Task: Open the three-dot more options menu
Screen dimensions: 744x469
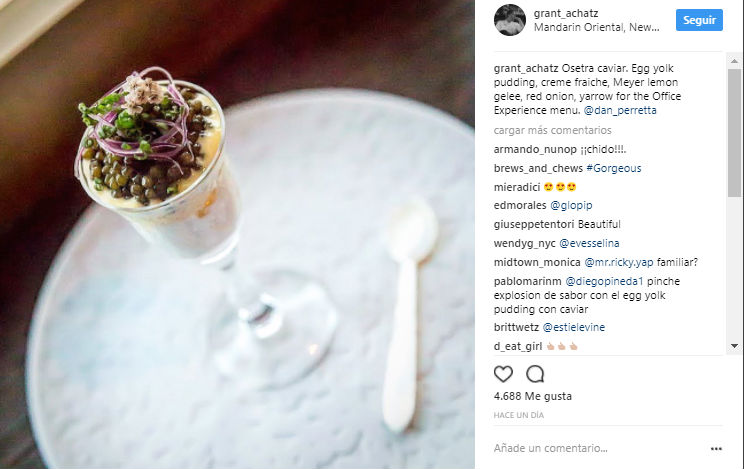Action: click(716, 449)
